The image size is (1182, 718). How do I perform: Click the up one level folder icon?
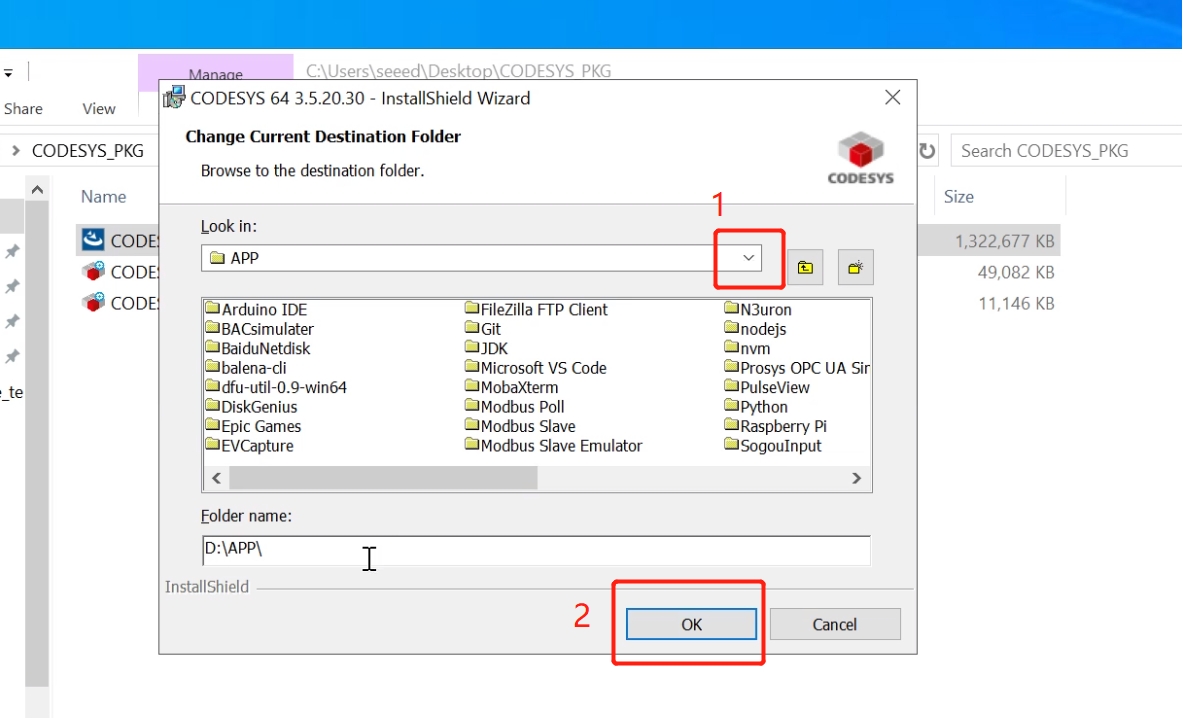coord(805,268)
